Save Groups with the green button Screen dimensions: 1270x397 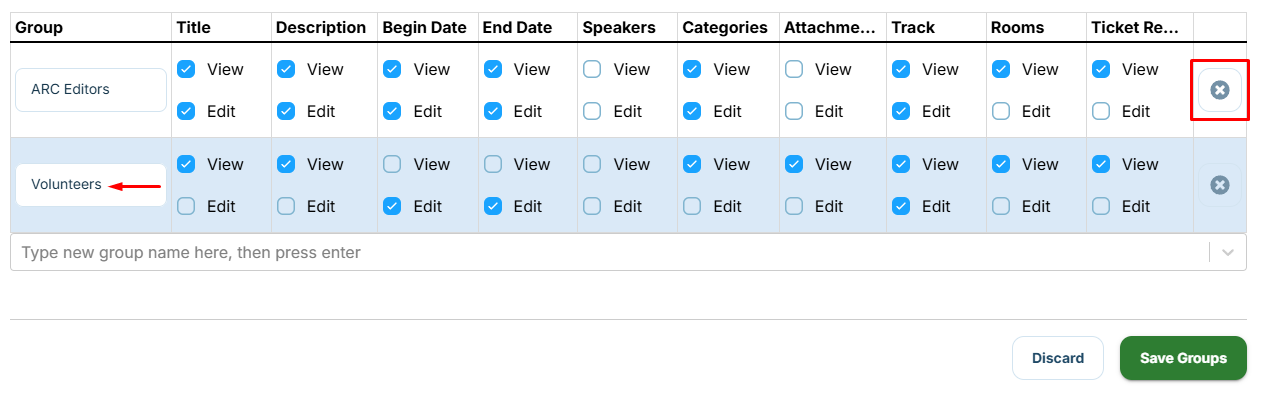pos(1183,358)
